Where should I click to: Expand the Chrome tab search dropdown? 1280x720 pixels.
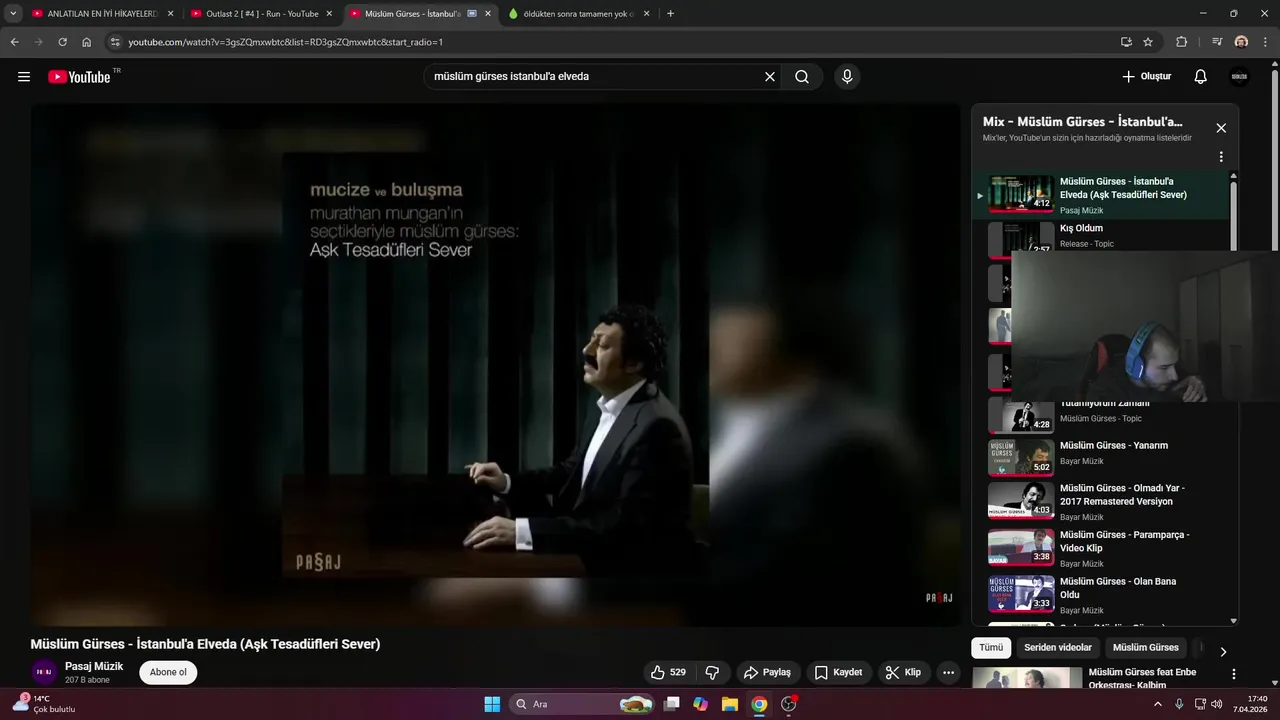13,14
